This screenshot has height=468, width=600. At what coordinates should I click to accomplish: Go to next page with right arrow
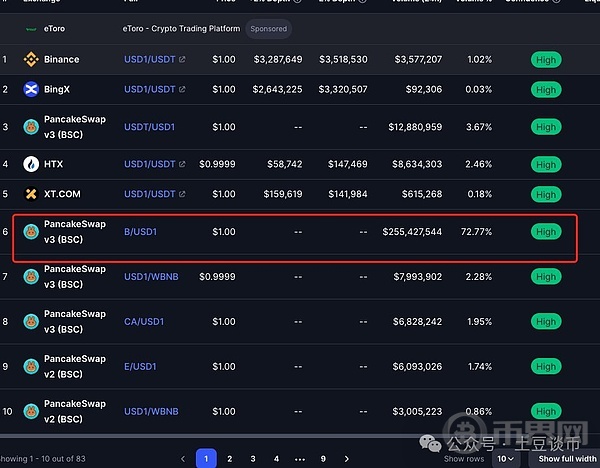point(347,458)
